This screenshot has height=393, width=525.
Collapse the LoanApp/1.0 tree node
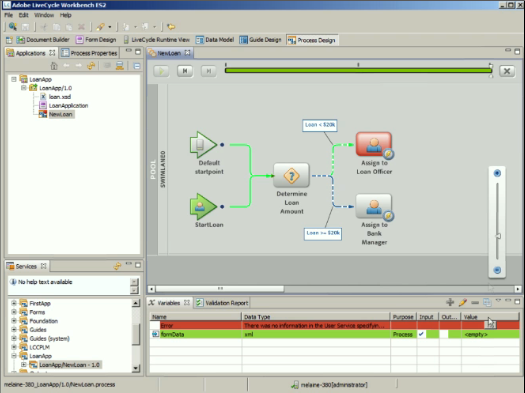tap(24, 88)
